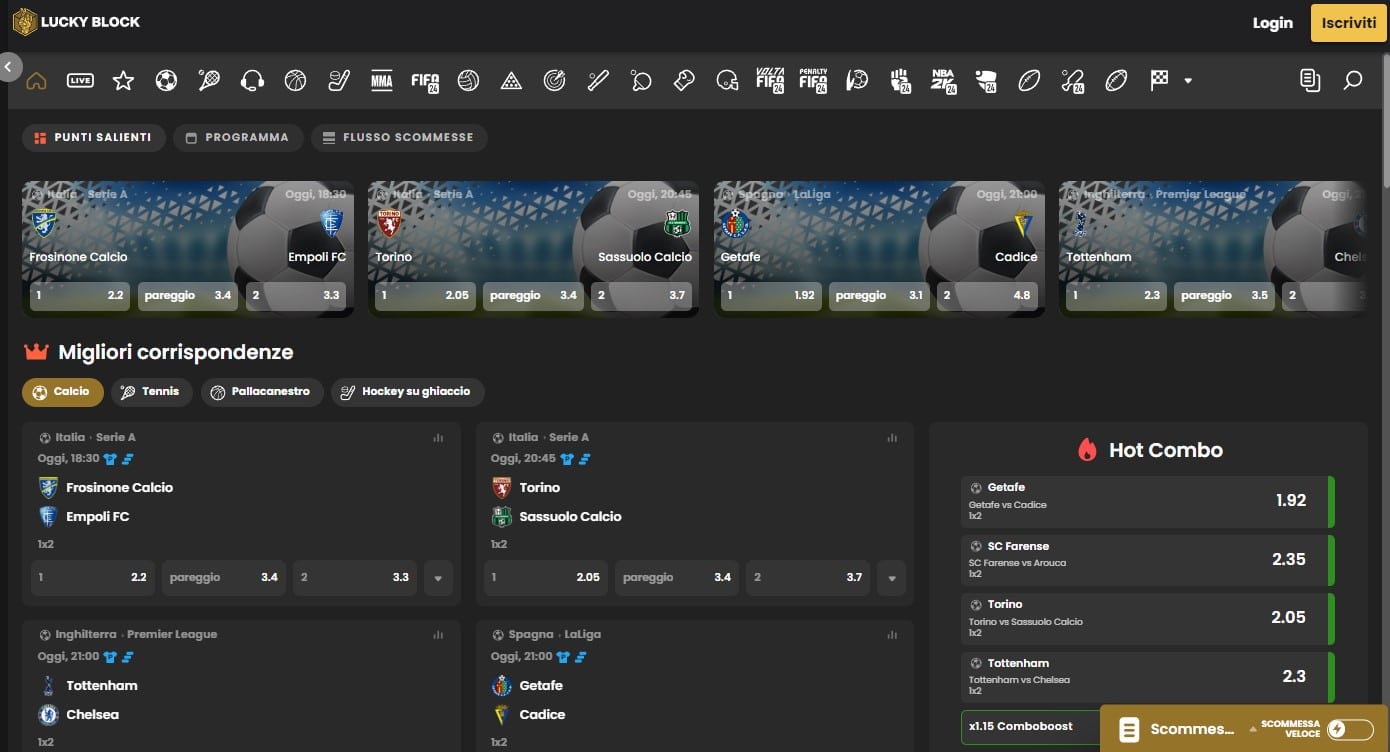This screenshot has height=752, width=1390.
Task: Select the basketball sport icon
Action: (295, 81)
